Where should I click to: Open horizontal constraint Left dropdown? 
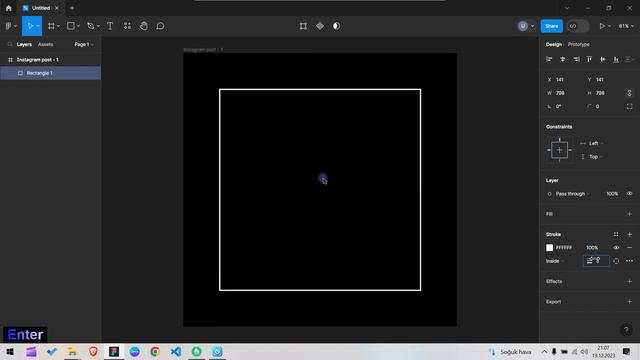click(x=595, y=143)
